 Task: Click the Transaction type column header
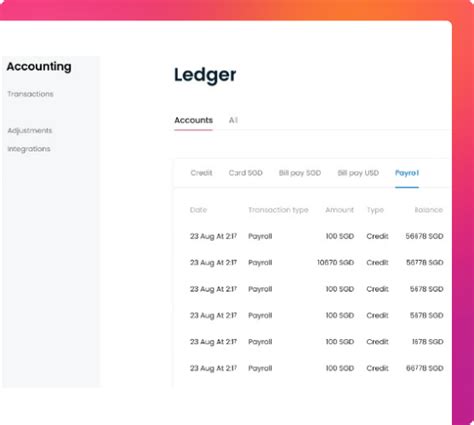point(278,210)
